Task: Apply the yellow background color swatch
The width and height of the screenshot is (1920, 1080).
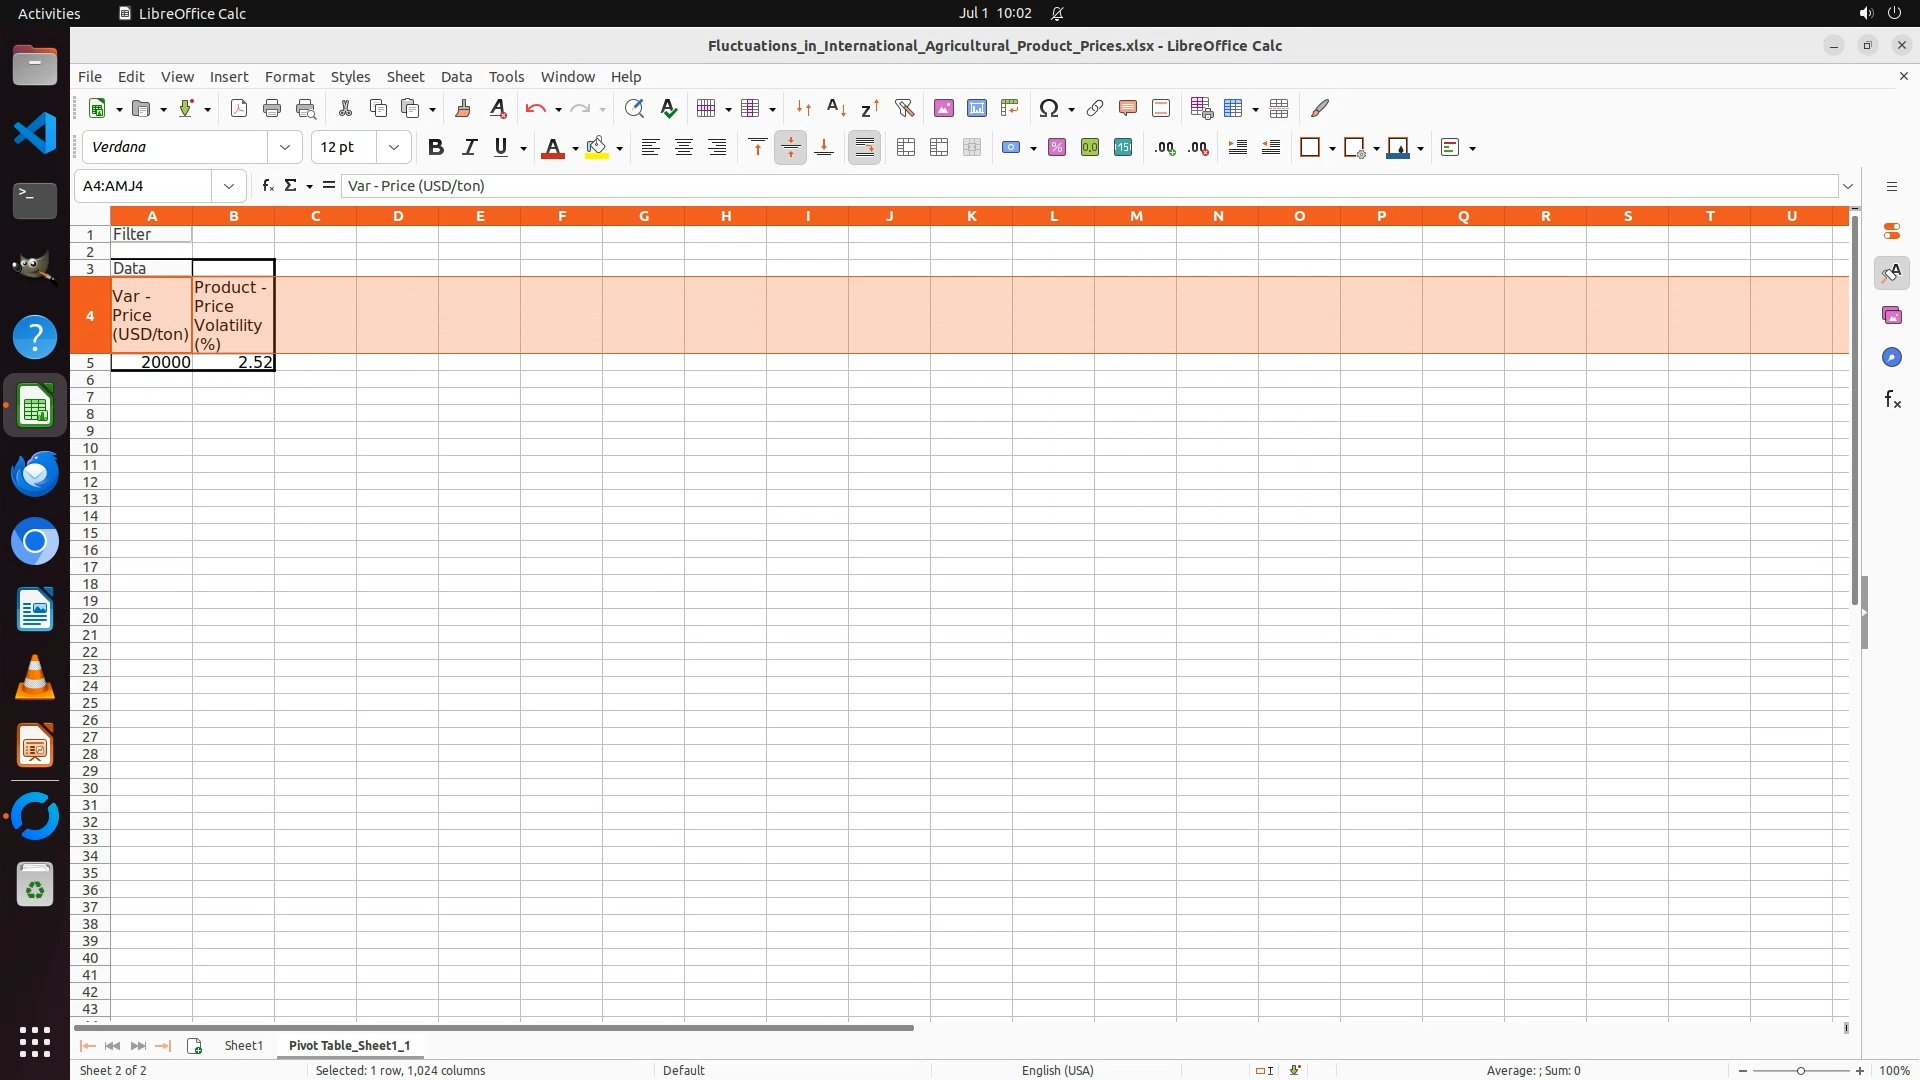Action: click(x=597, y=148)
